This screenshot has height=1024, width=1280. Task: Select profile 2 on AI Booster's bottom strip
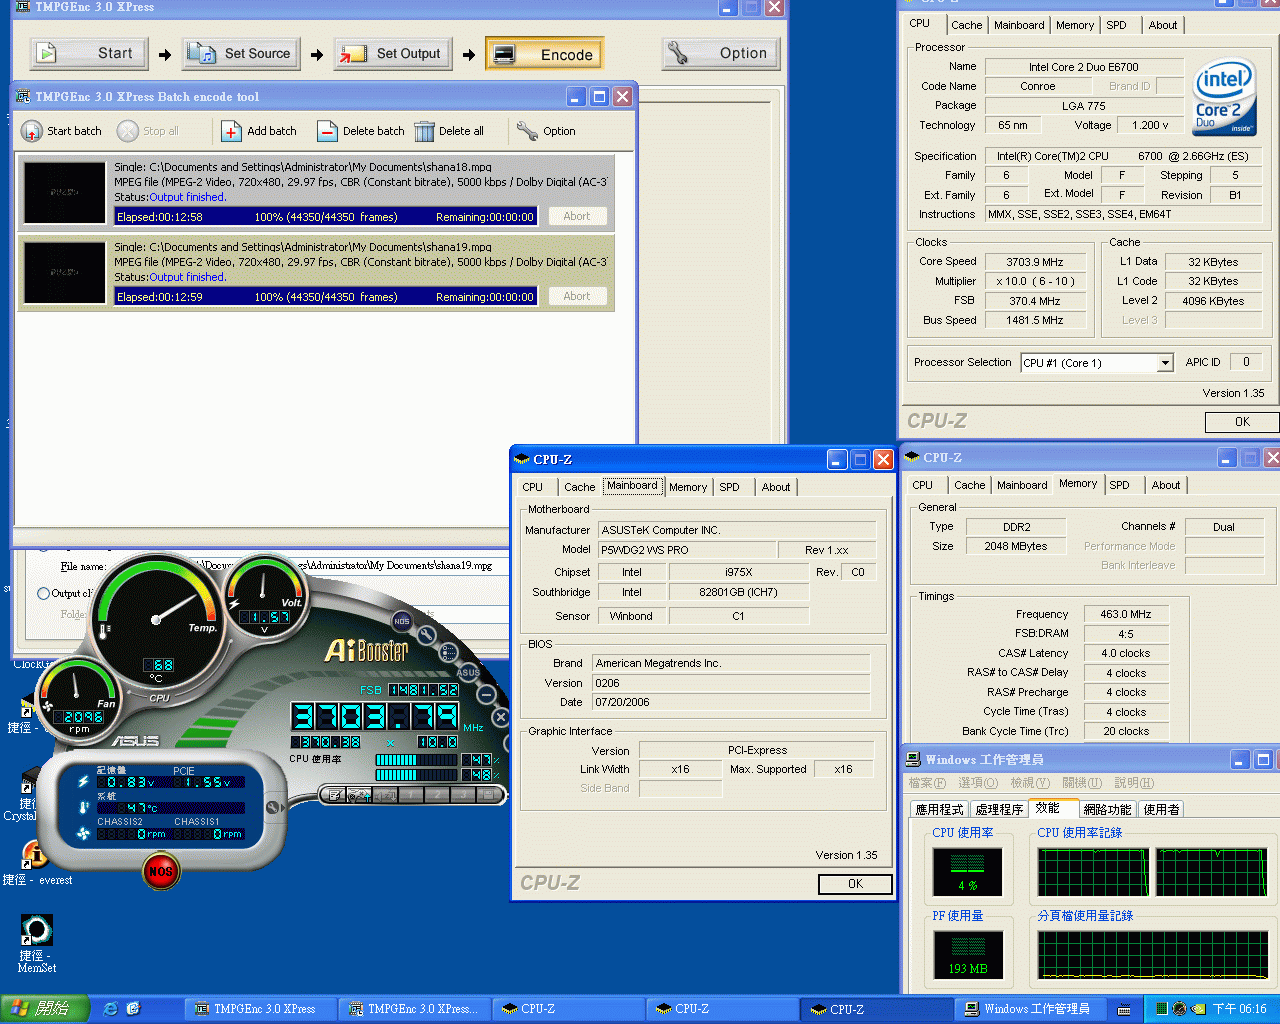[x=436, y=795]
